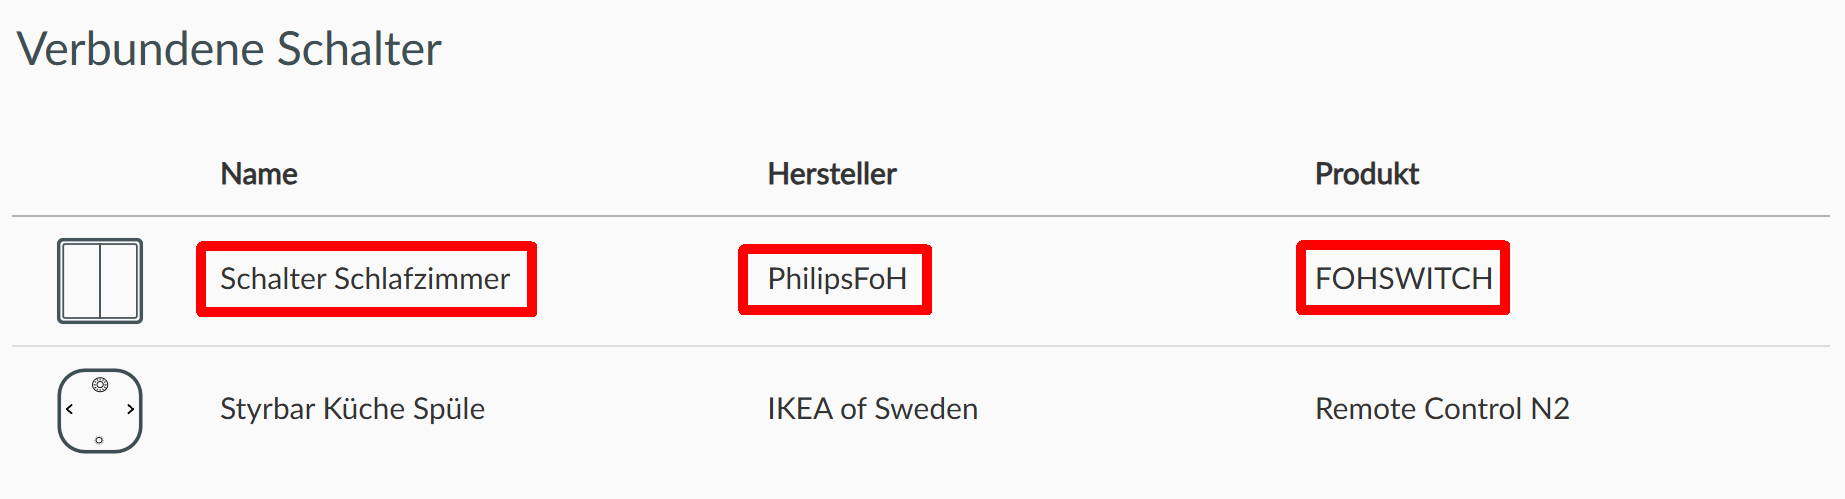Click the small dim dot on Styrbar icon

99,440
